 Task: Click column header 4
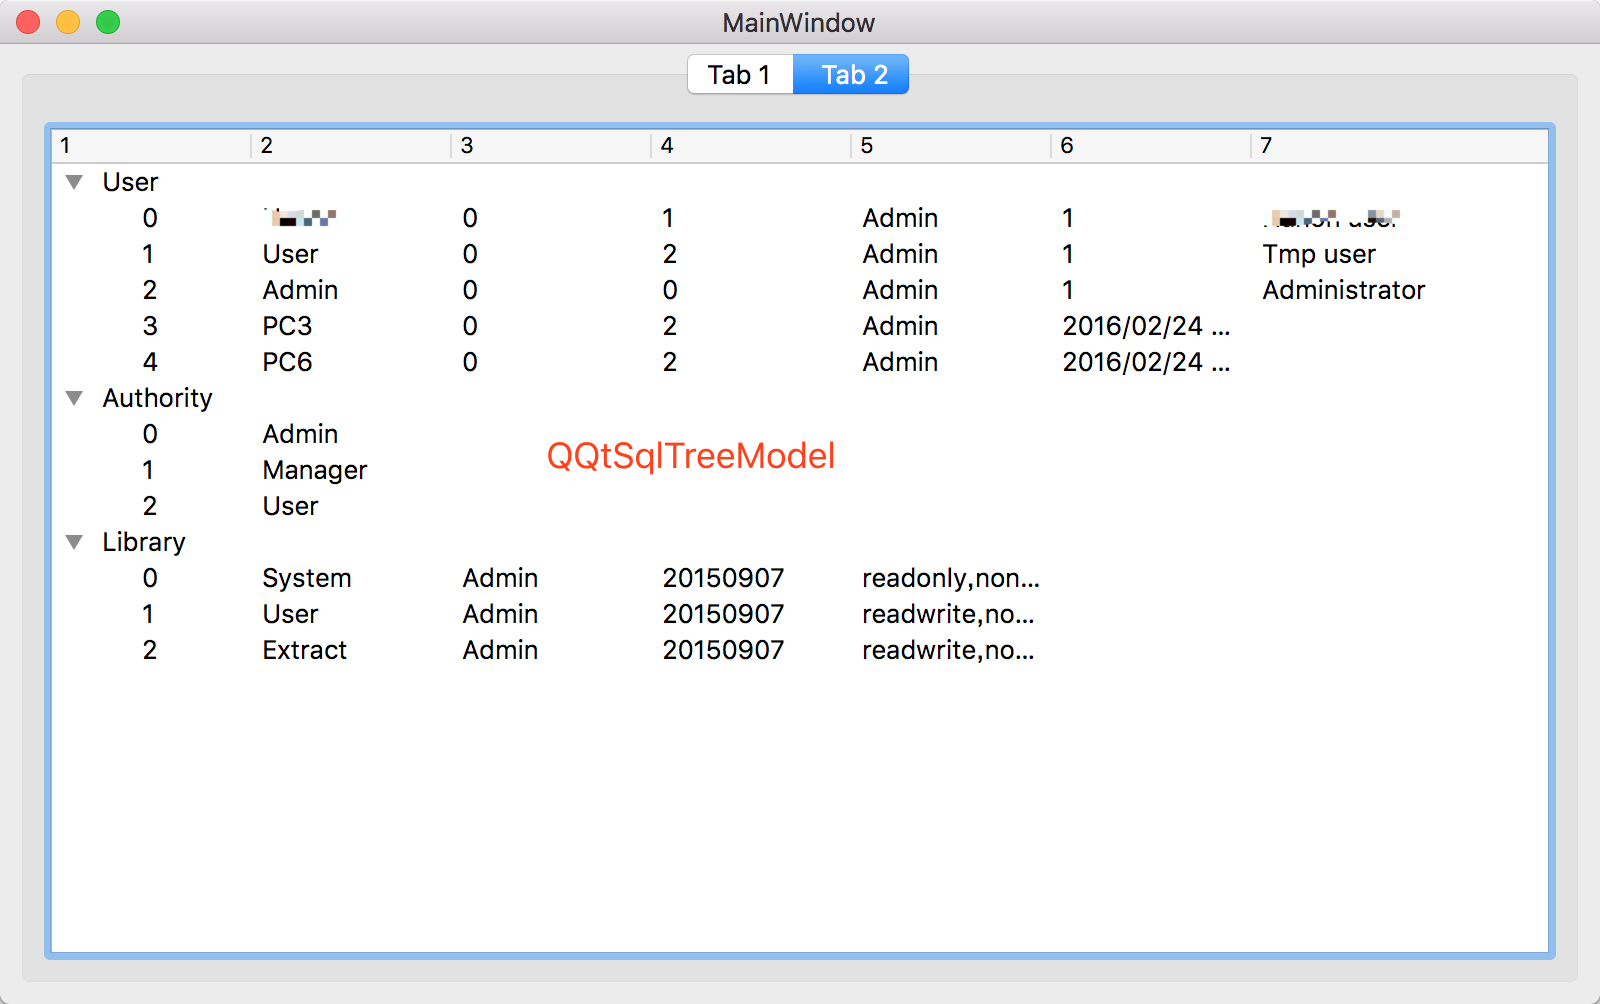coord(751,146)
